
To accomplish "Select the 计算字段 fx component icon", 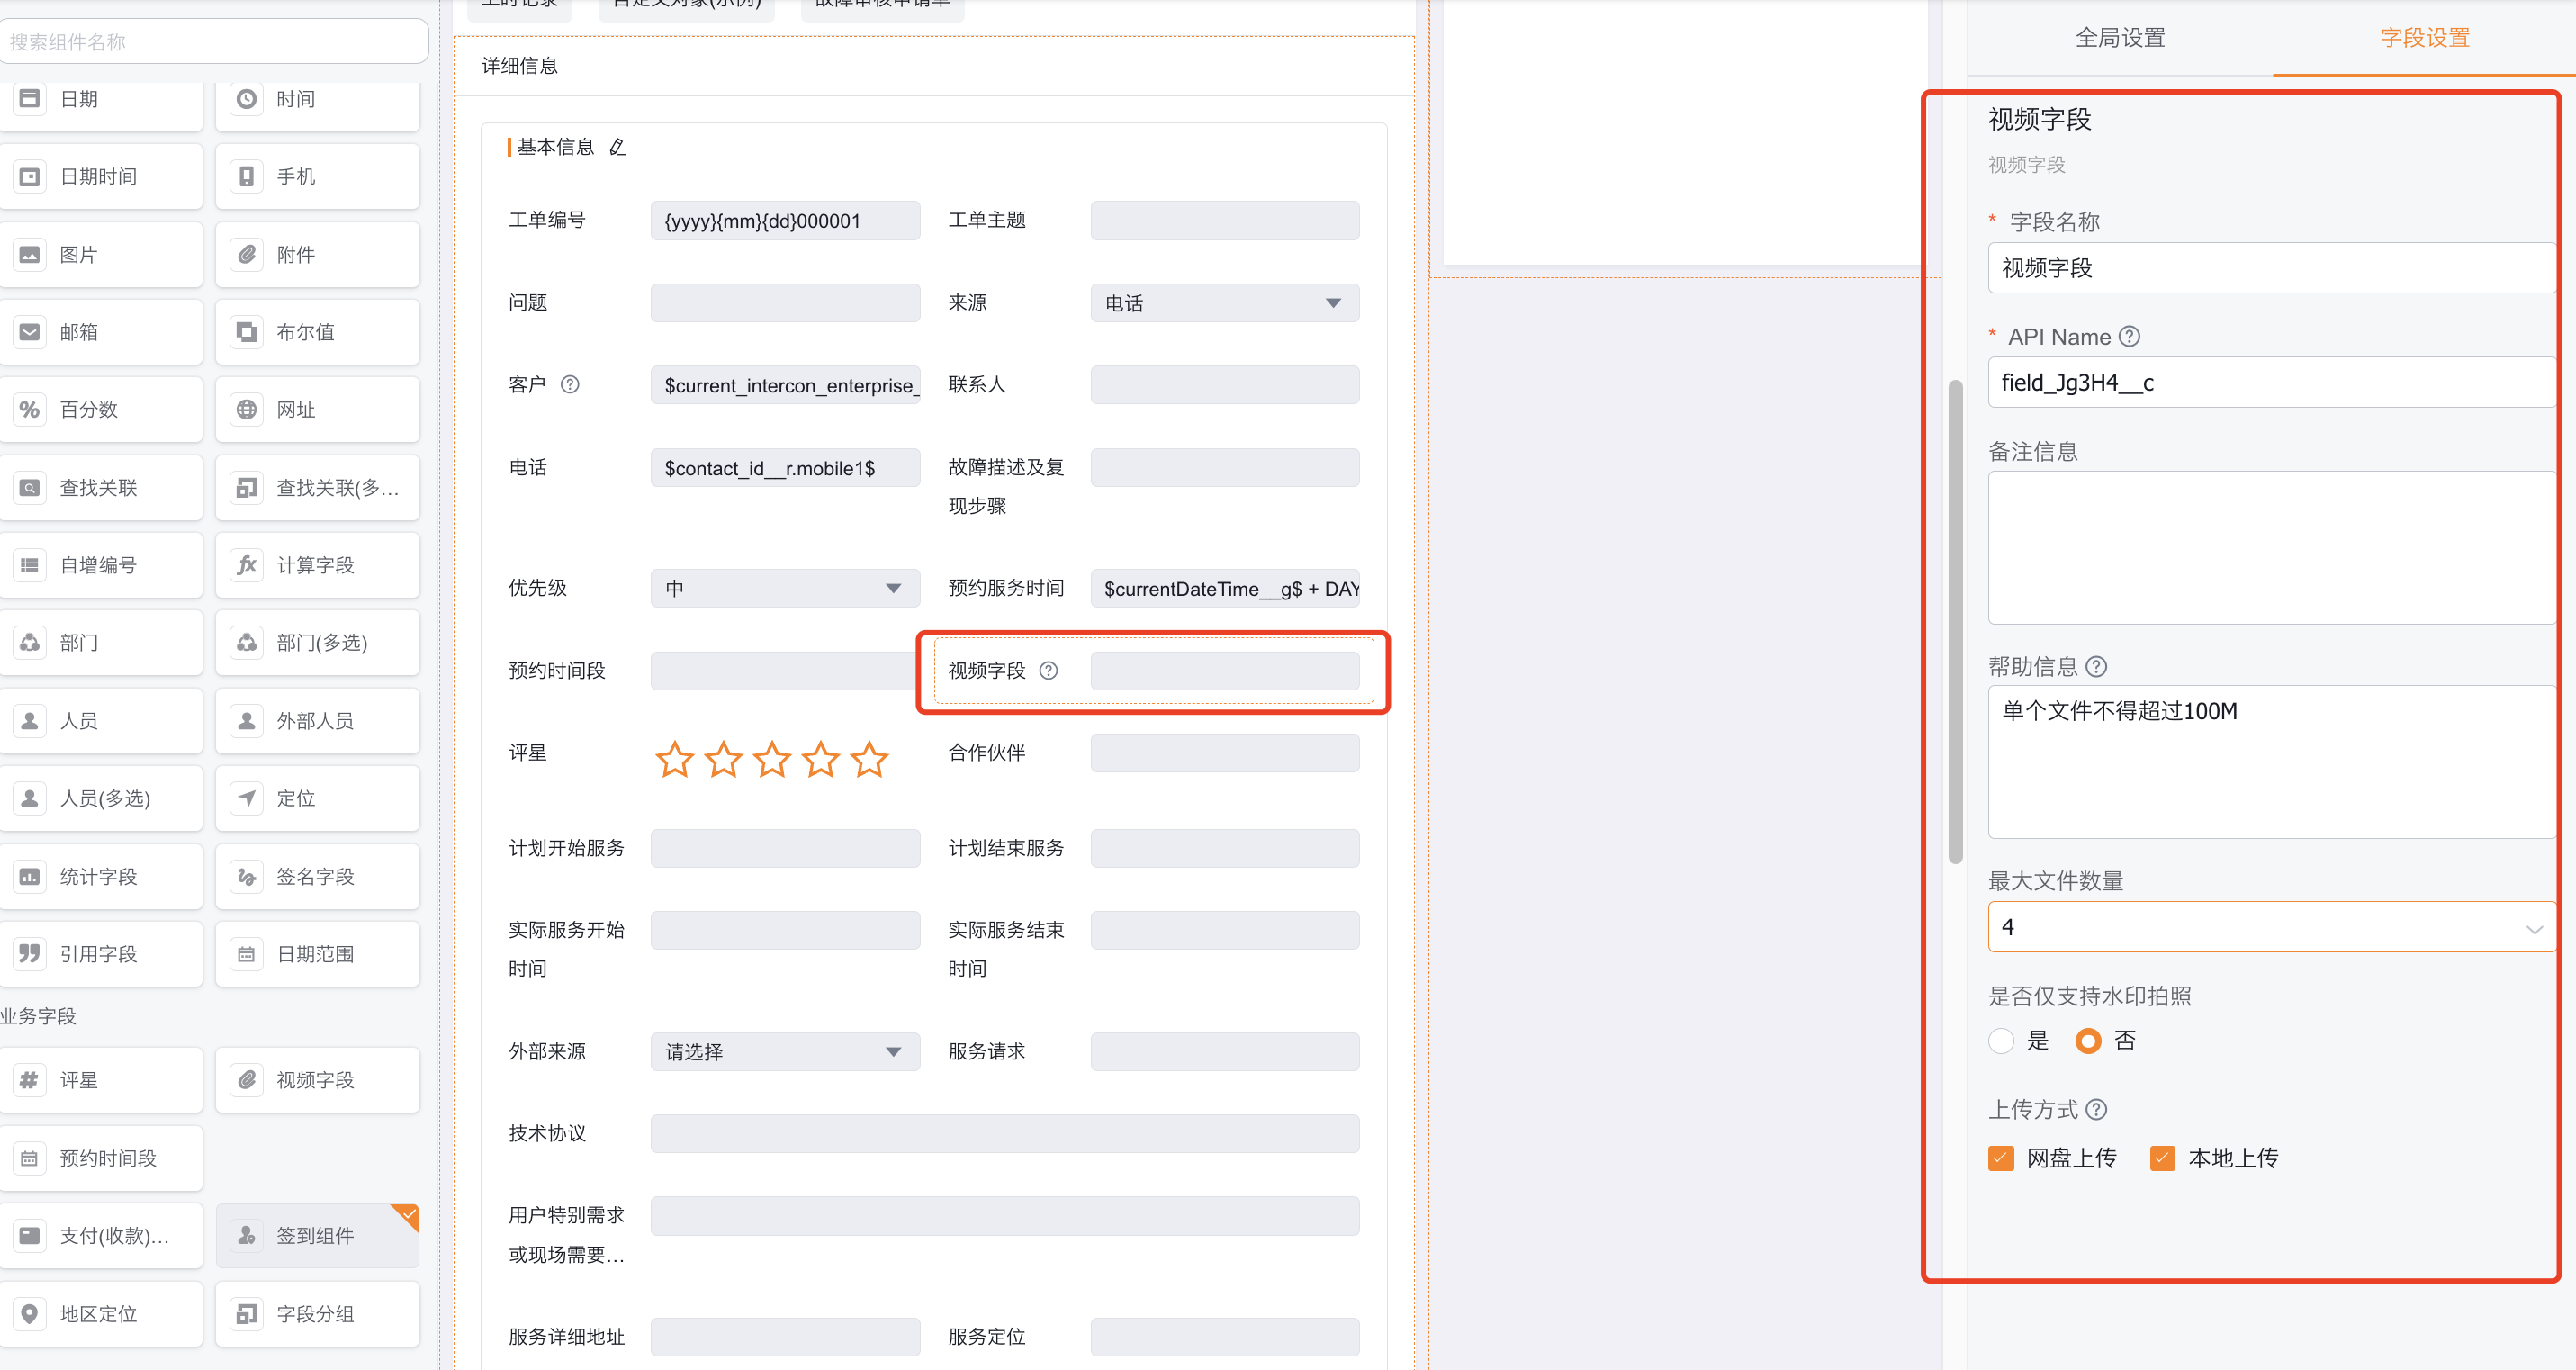I will tap(246, 565).
